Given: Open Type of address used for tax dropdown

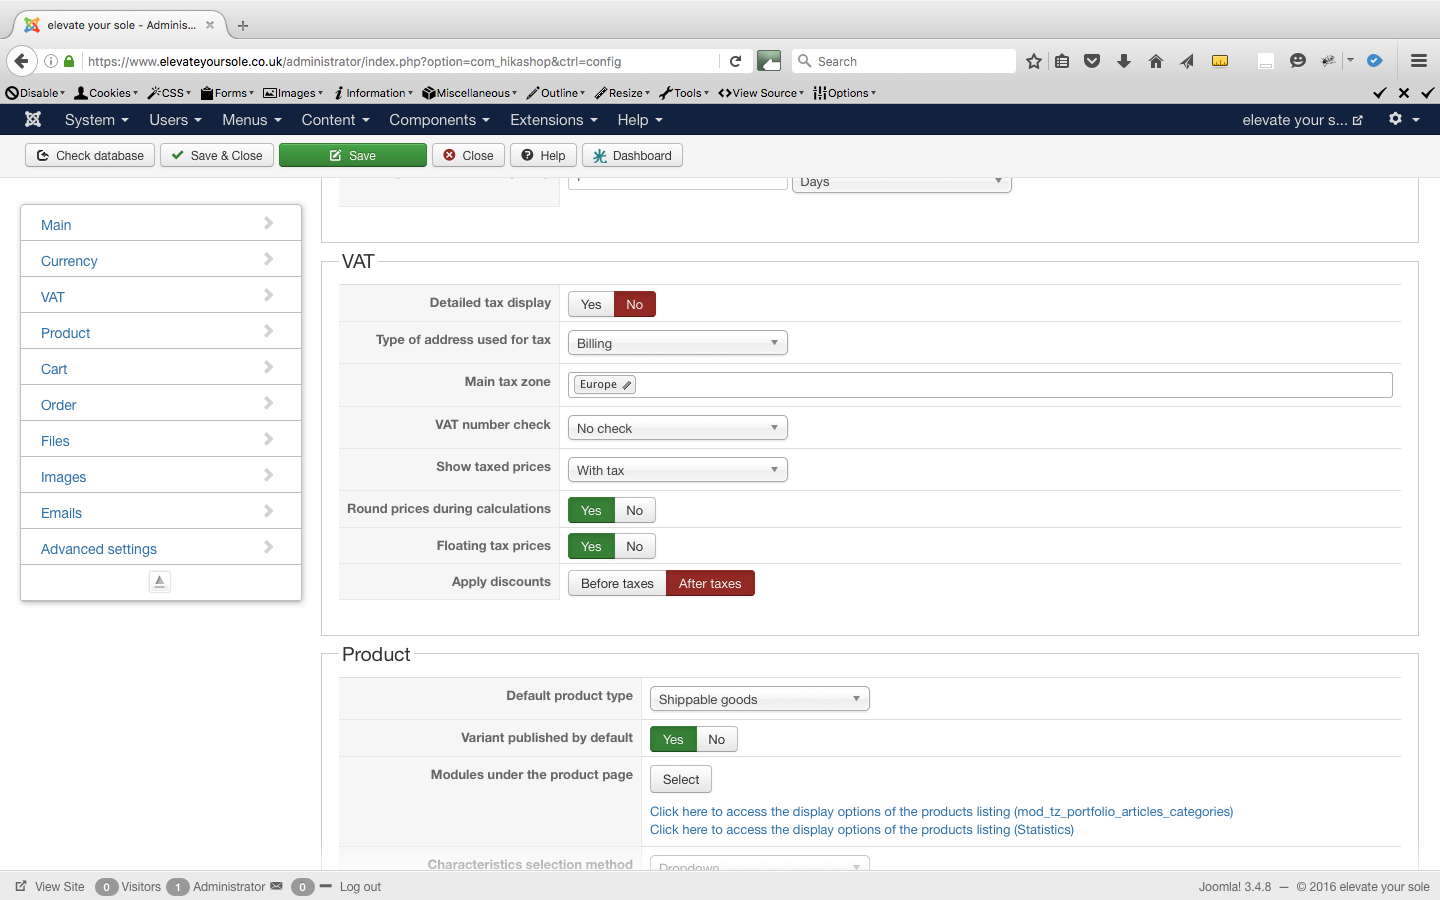Looking at the screenshot, I should point(678,343).
